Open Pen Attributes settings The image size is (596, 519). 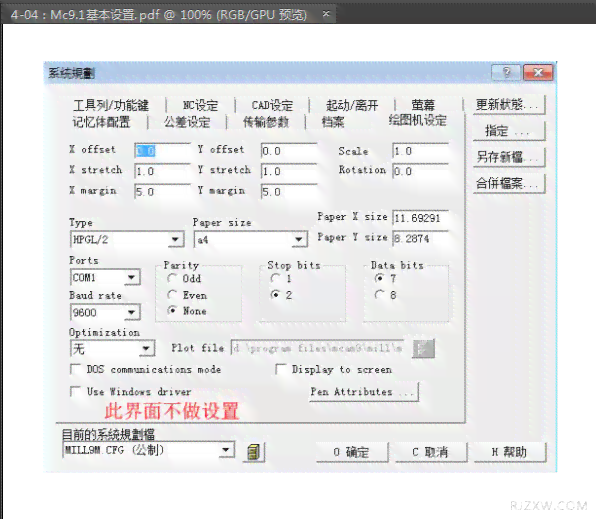point(364,392)
